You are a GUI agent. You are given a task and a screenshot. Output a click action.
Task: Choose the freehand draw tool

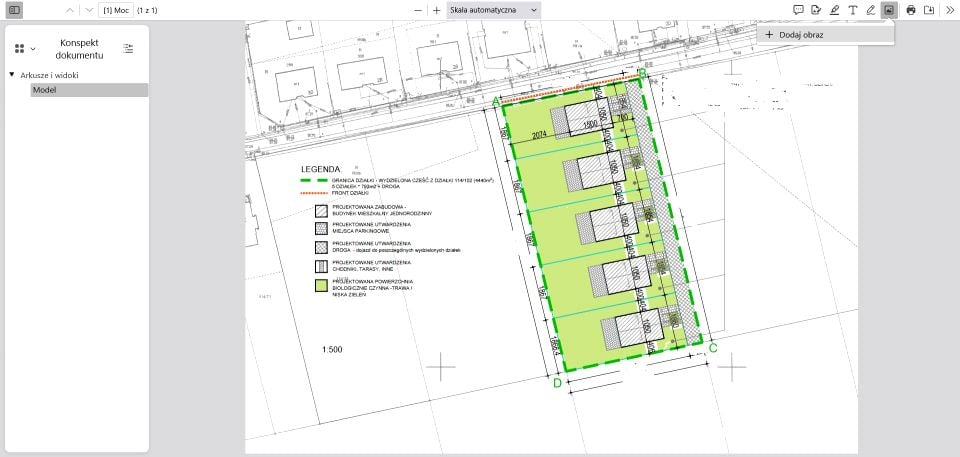coord(871,10)
